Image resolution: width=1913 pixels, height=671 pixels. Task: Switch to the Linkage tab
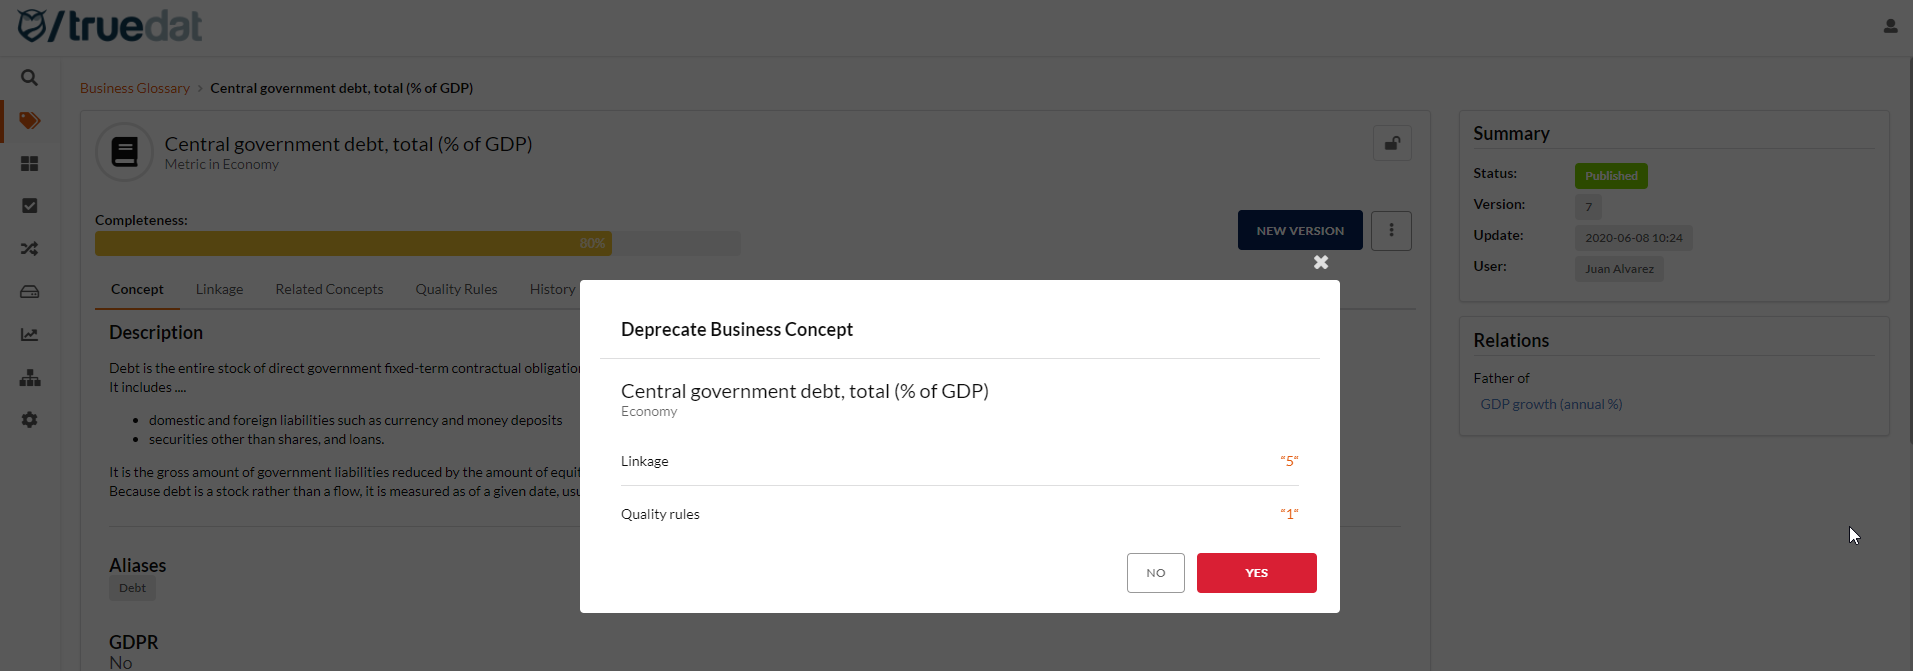pyautogui.click(x=219, y=289)
